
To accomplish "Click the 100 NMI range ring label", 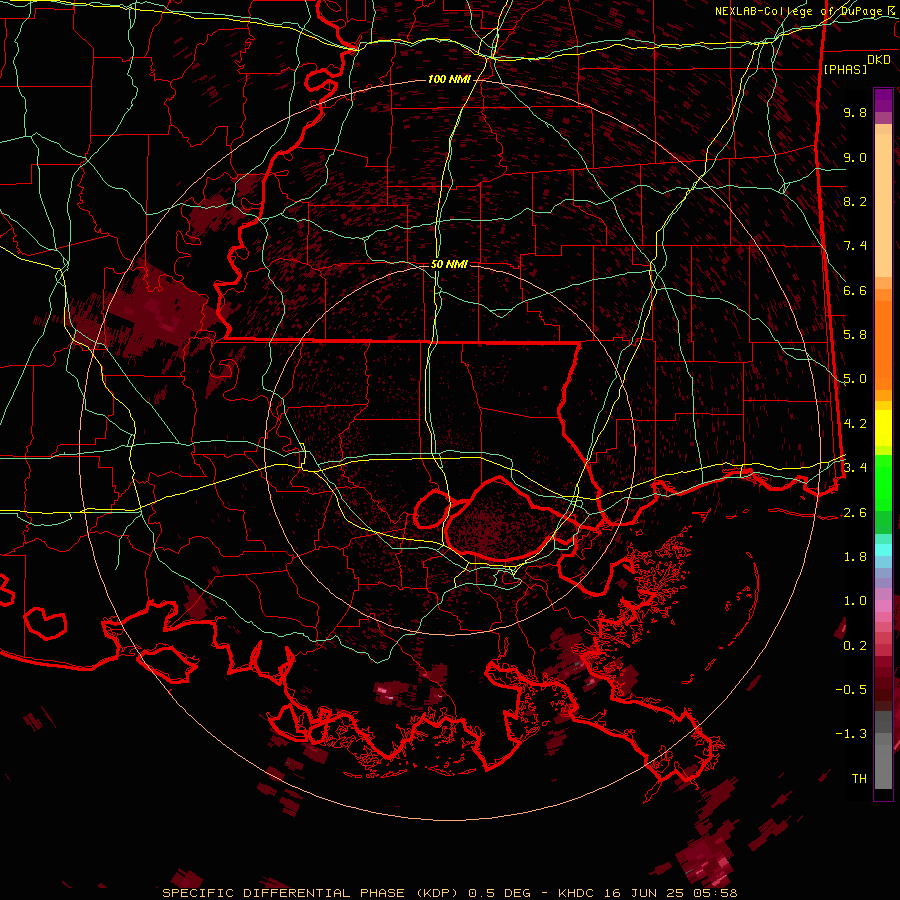I will 449,79.
